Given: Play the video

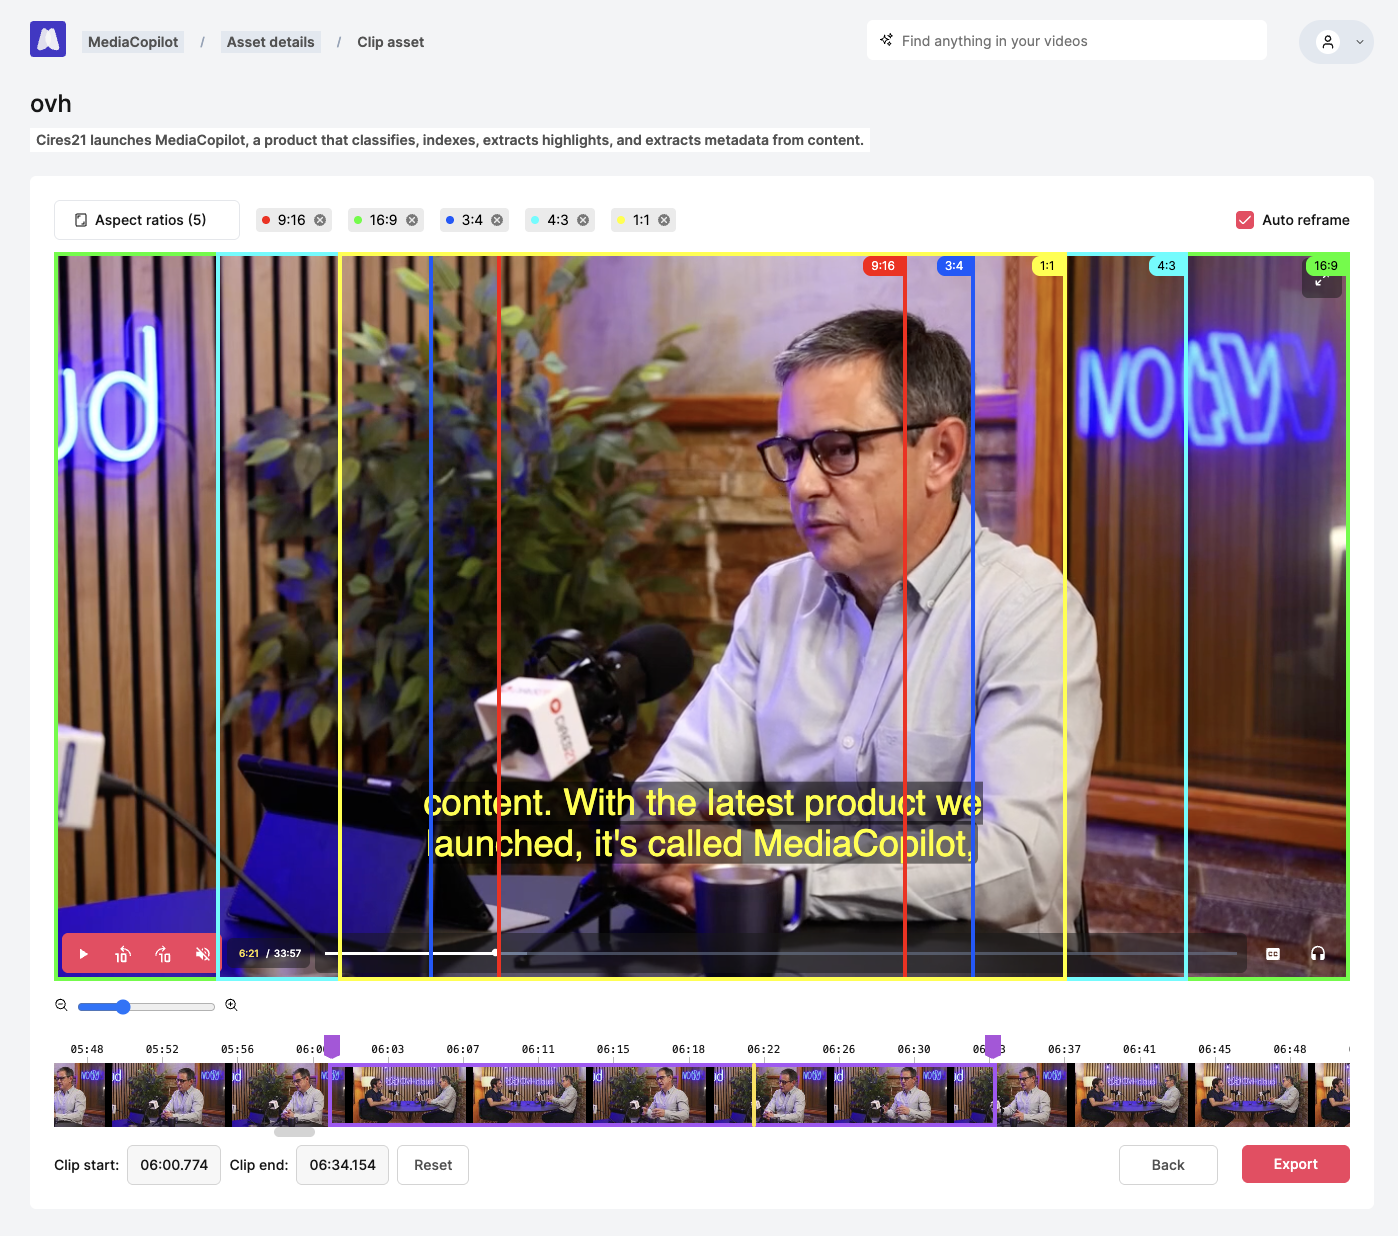Looking at the screenshot, I should click(84, 954).
